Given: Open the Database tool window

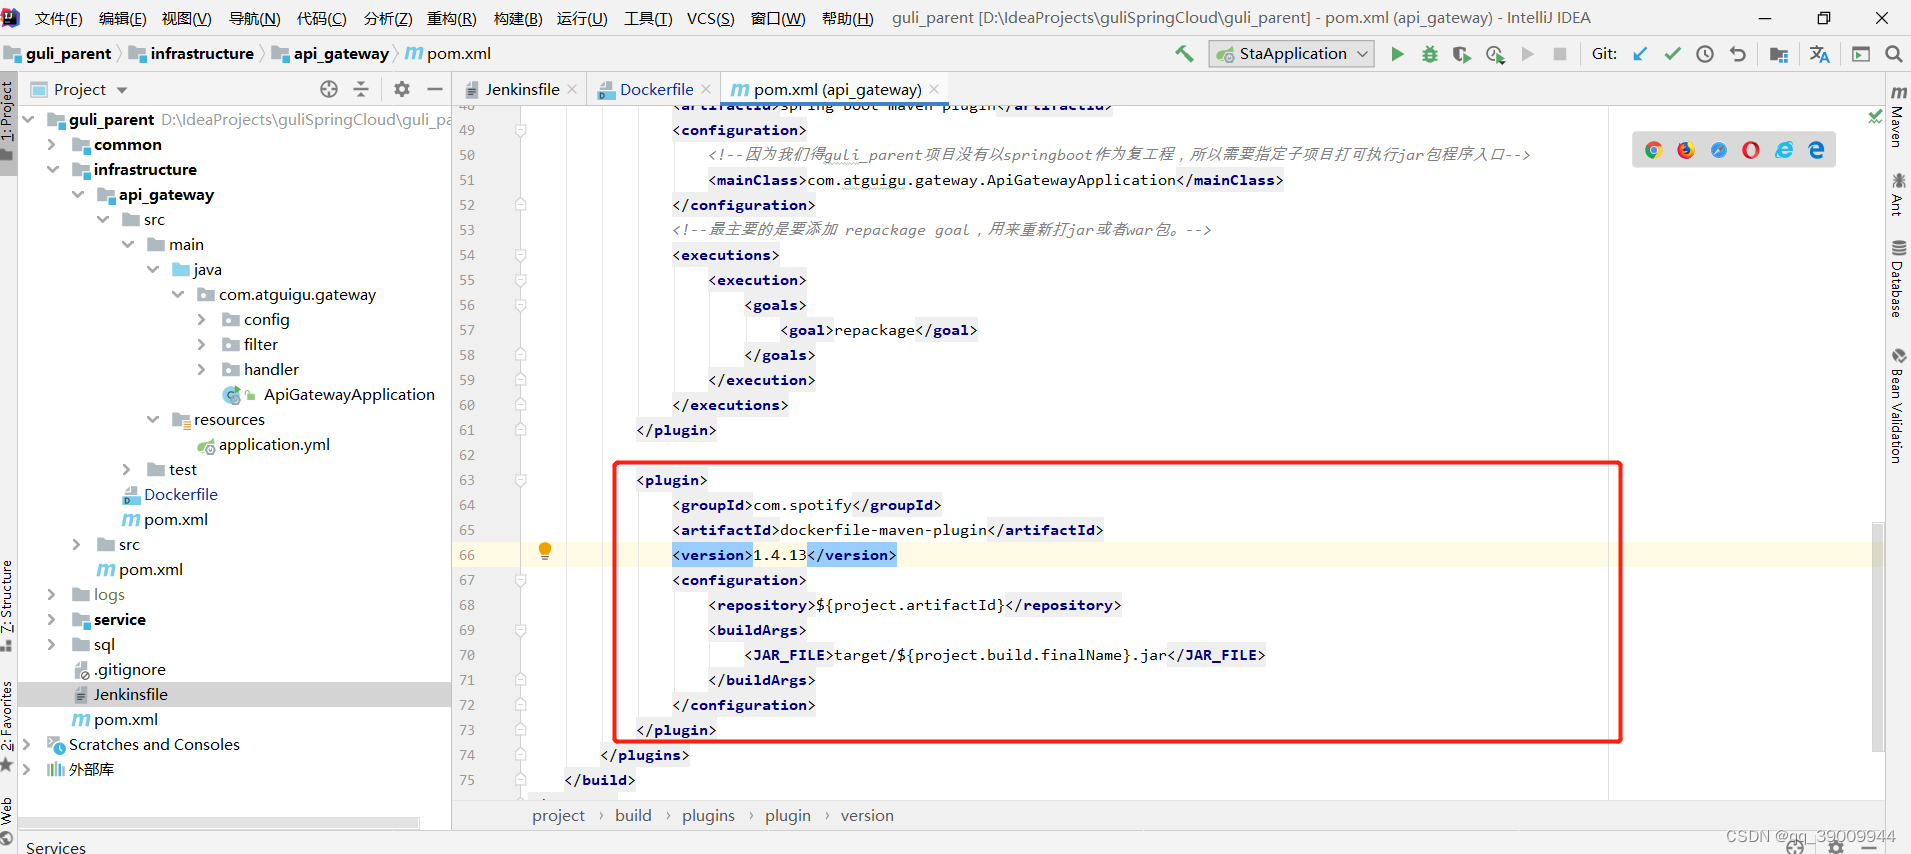Looking at the screenshot, I should pos(1898,279).
